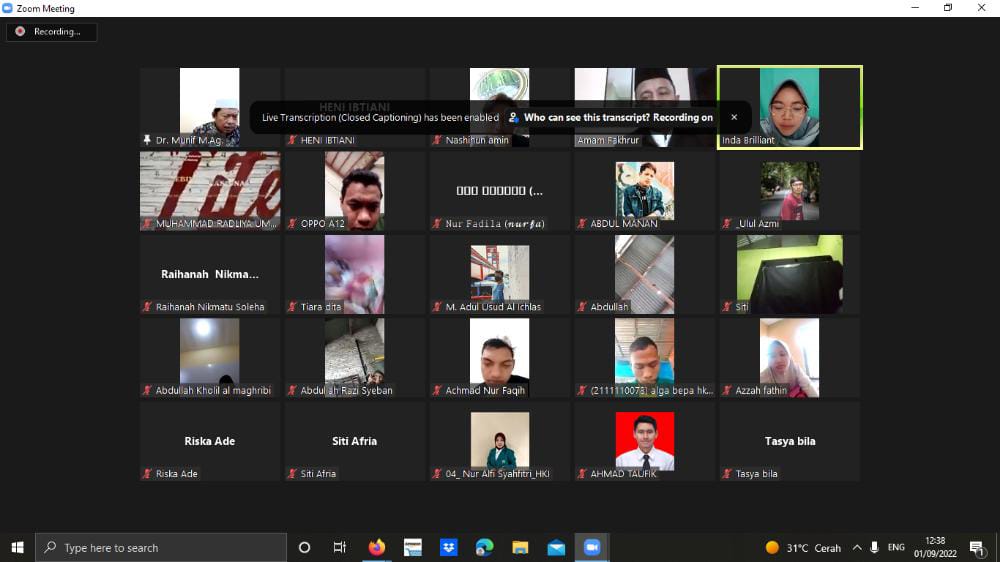1000x562 pixels.
Task: Click muted mic icon beside HENI IBTIANI
Action: coord(293,140)
